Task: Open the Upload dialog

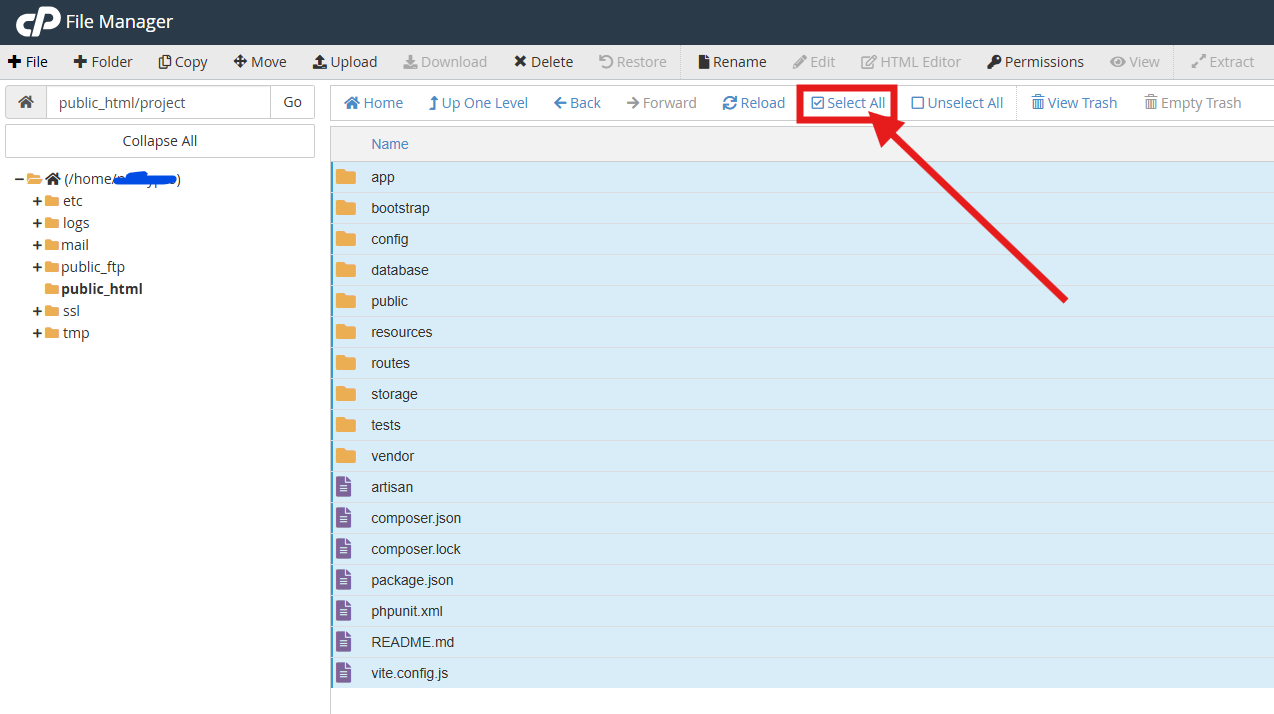Action: point(345,62)
